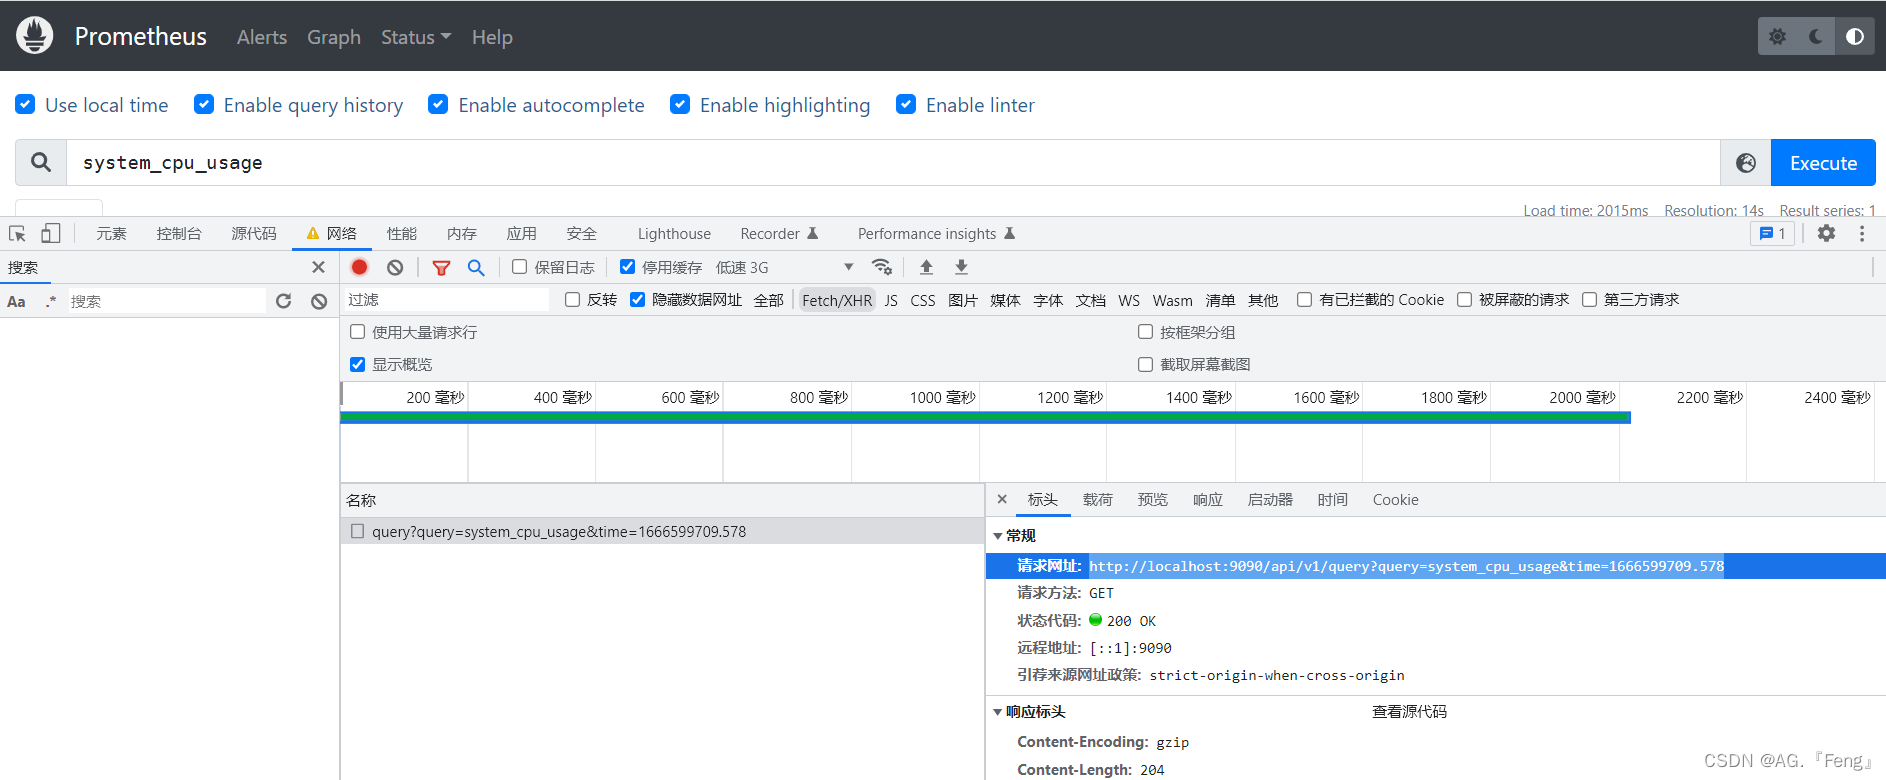Screen dimensions: 1886x780
Task: Toggle regular expression search button
Action: 50,301
